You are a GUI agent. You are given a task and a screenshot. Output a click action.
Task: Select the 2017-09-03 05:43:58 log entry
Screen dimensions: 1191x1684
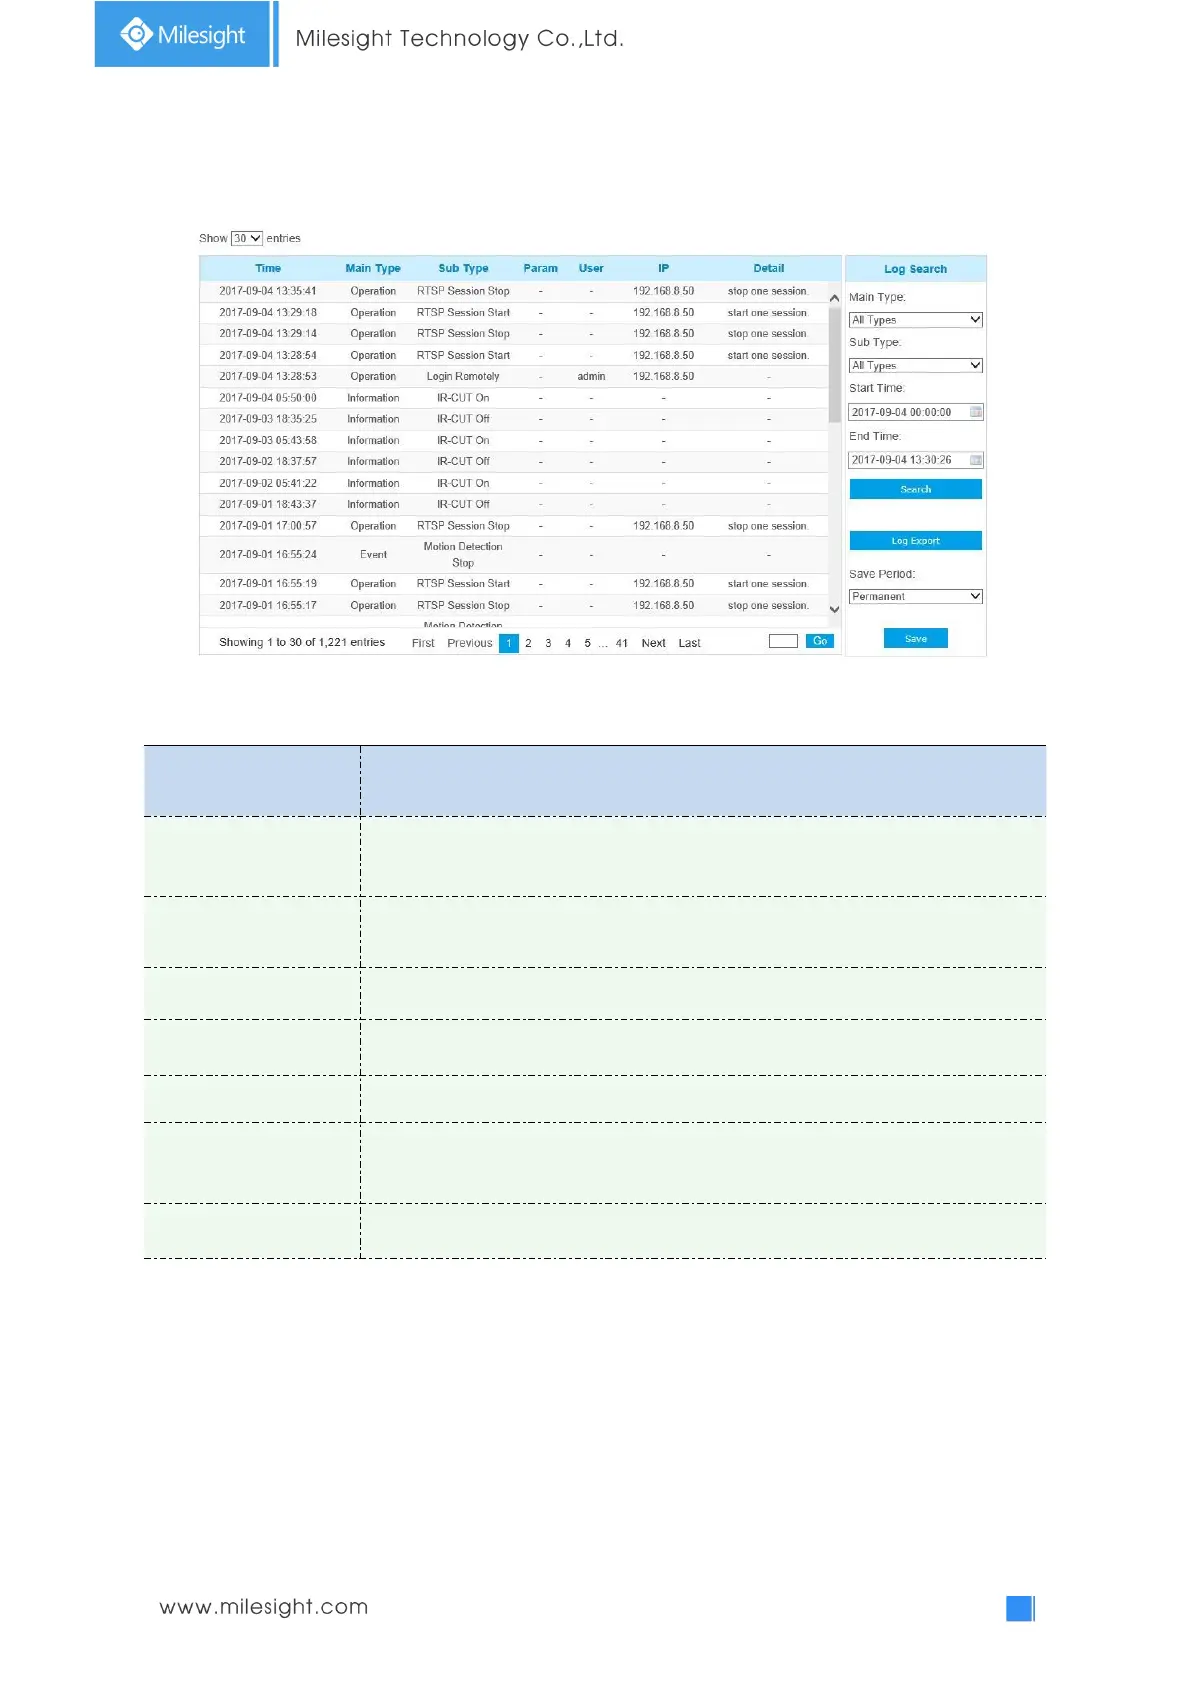[x=514, y=440]
